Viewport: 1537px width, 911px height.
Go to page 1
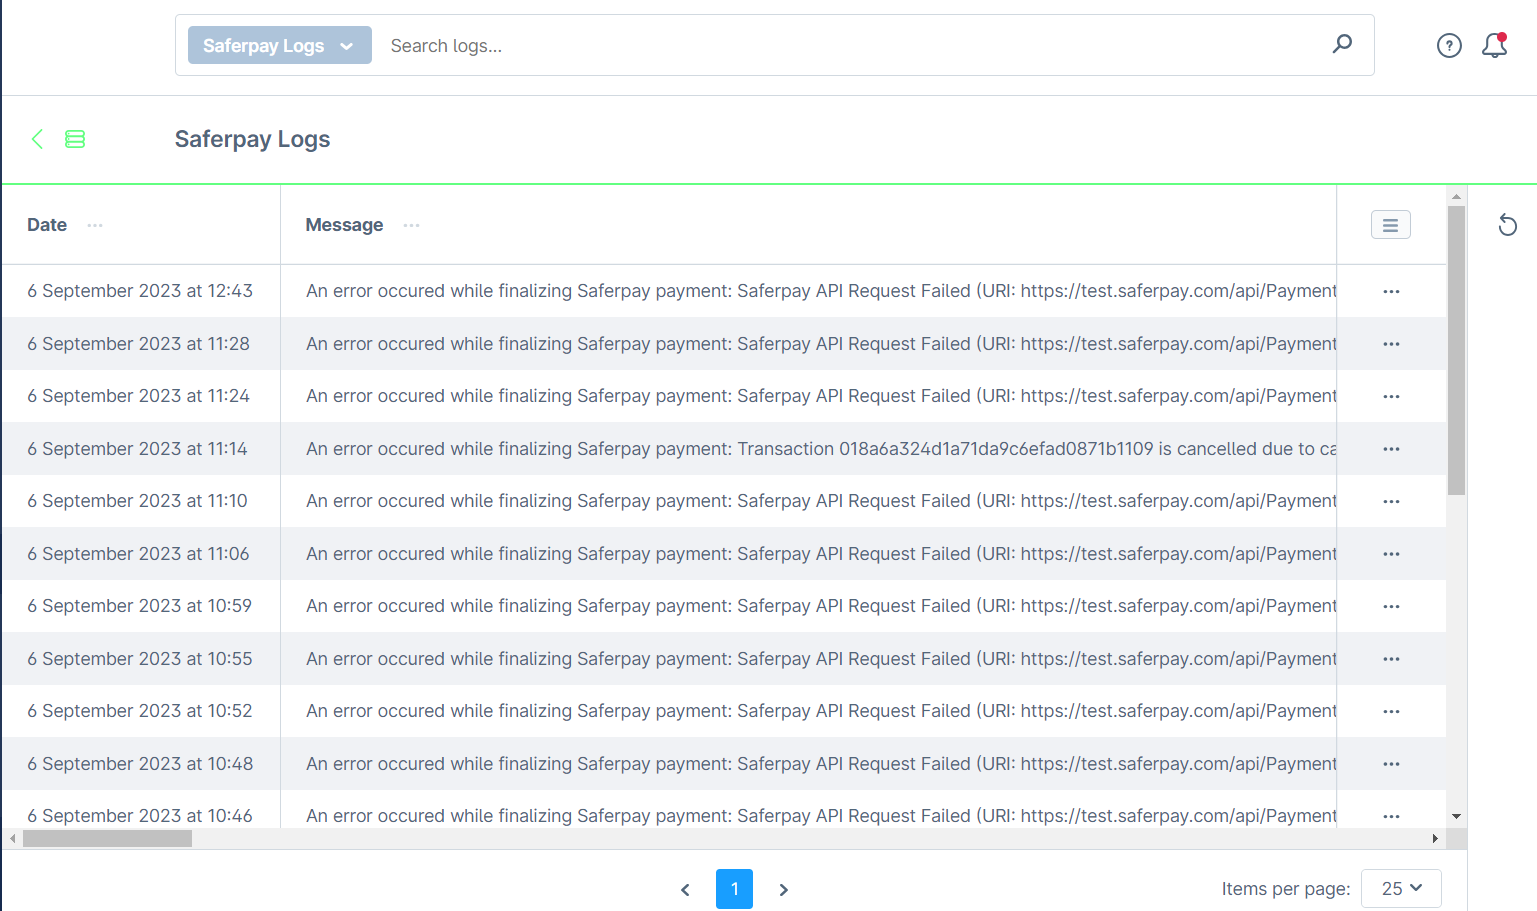pos(734,888)
